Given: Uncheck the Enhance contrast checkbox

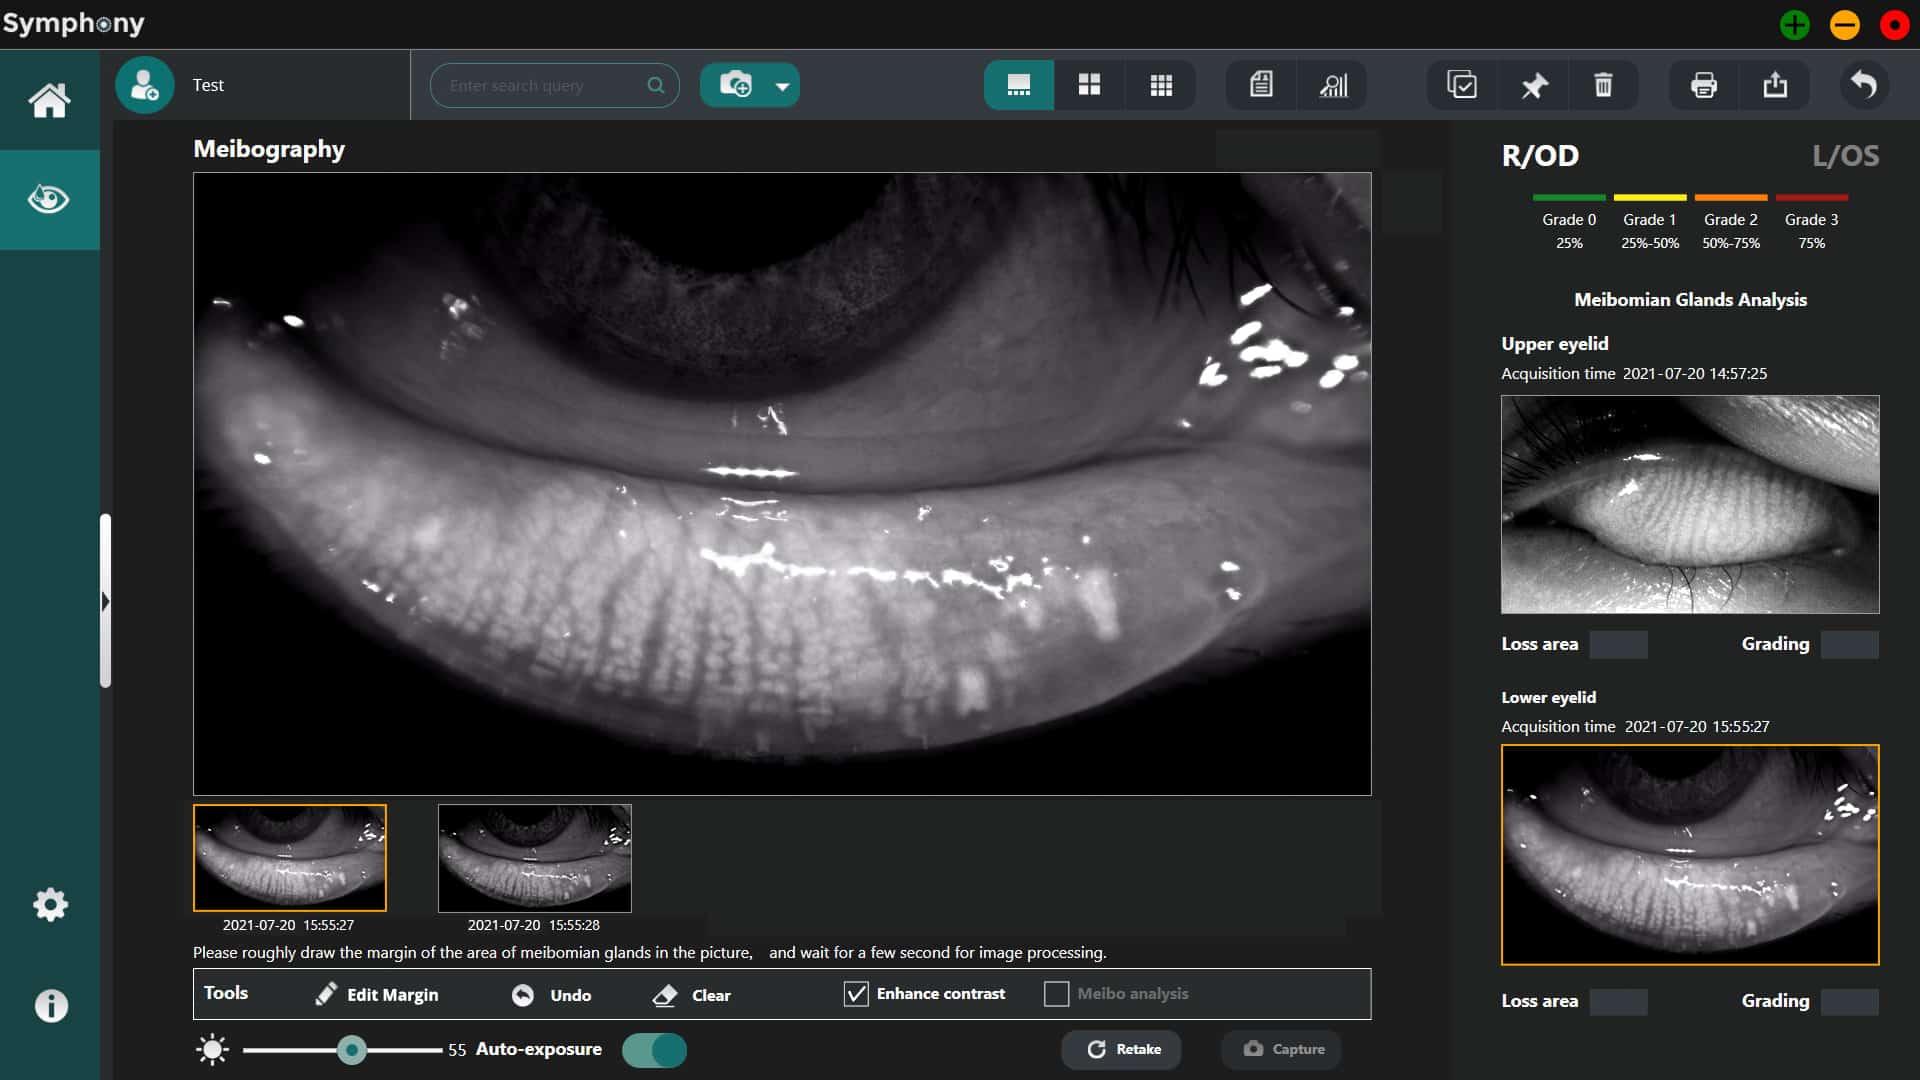Looking at the screenshot, I should click(856, 993).
